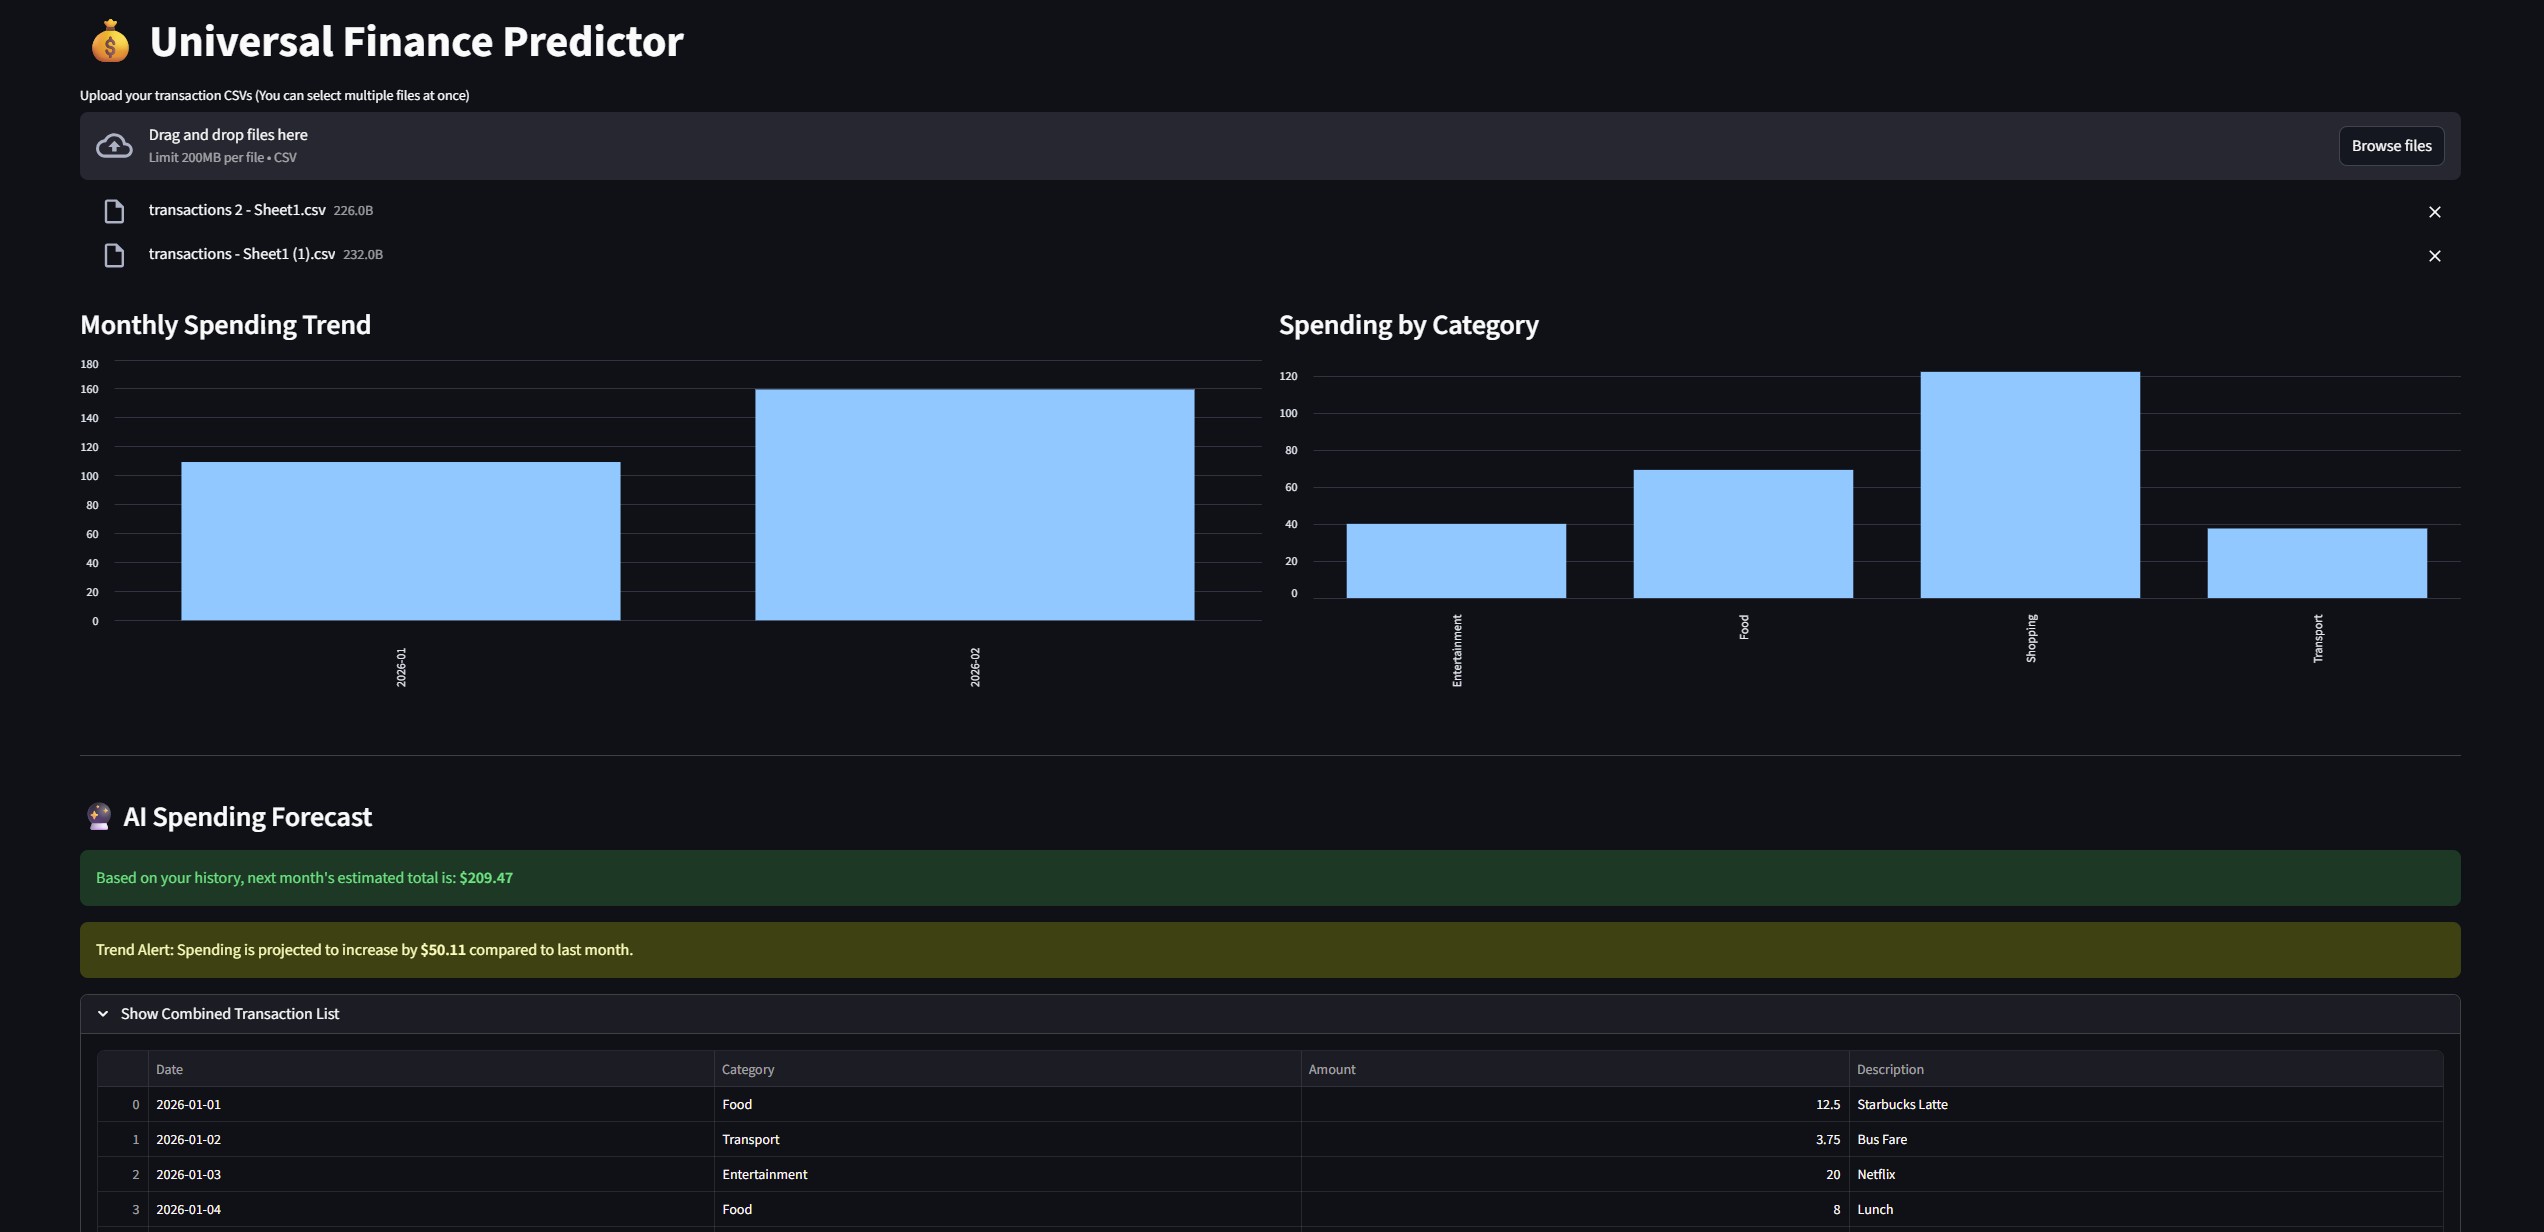
Task: Click file icon beside transactions 2 - Sheet1.csv
Action: coord(114,211)
